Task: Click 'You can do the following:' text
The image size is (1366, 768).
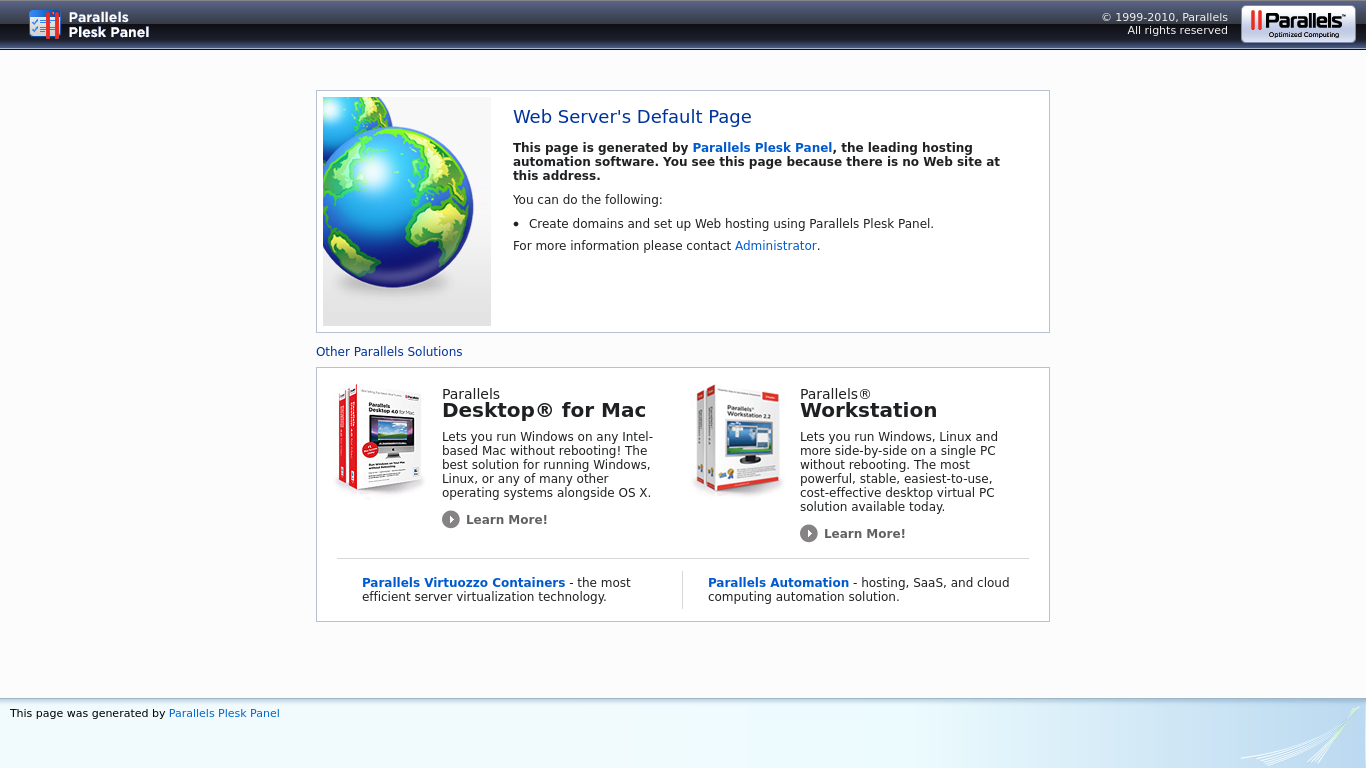Action: 588,200
